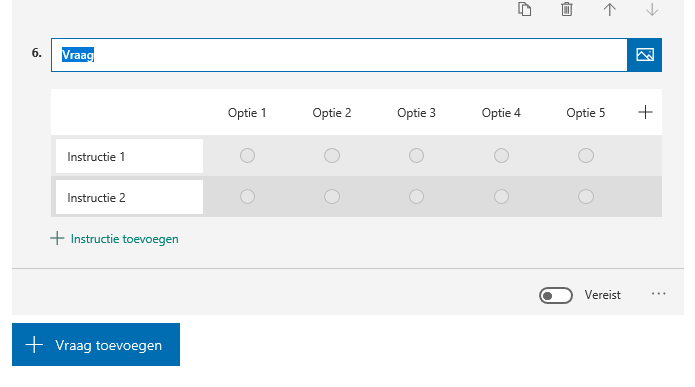The width and height of the screenshot is (695, 387).
Task: Edit the Instructie 1 row label
Action: (129, 156)
